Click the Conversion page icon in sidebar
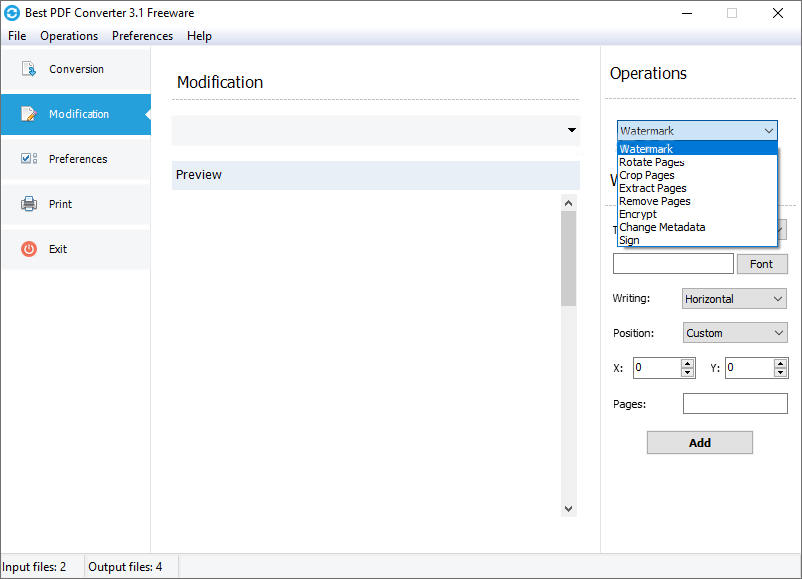 (x=29, y=69)
